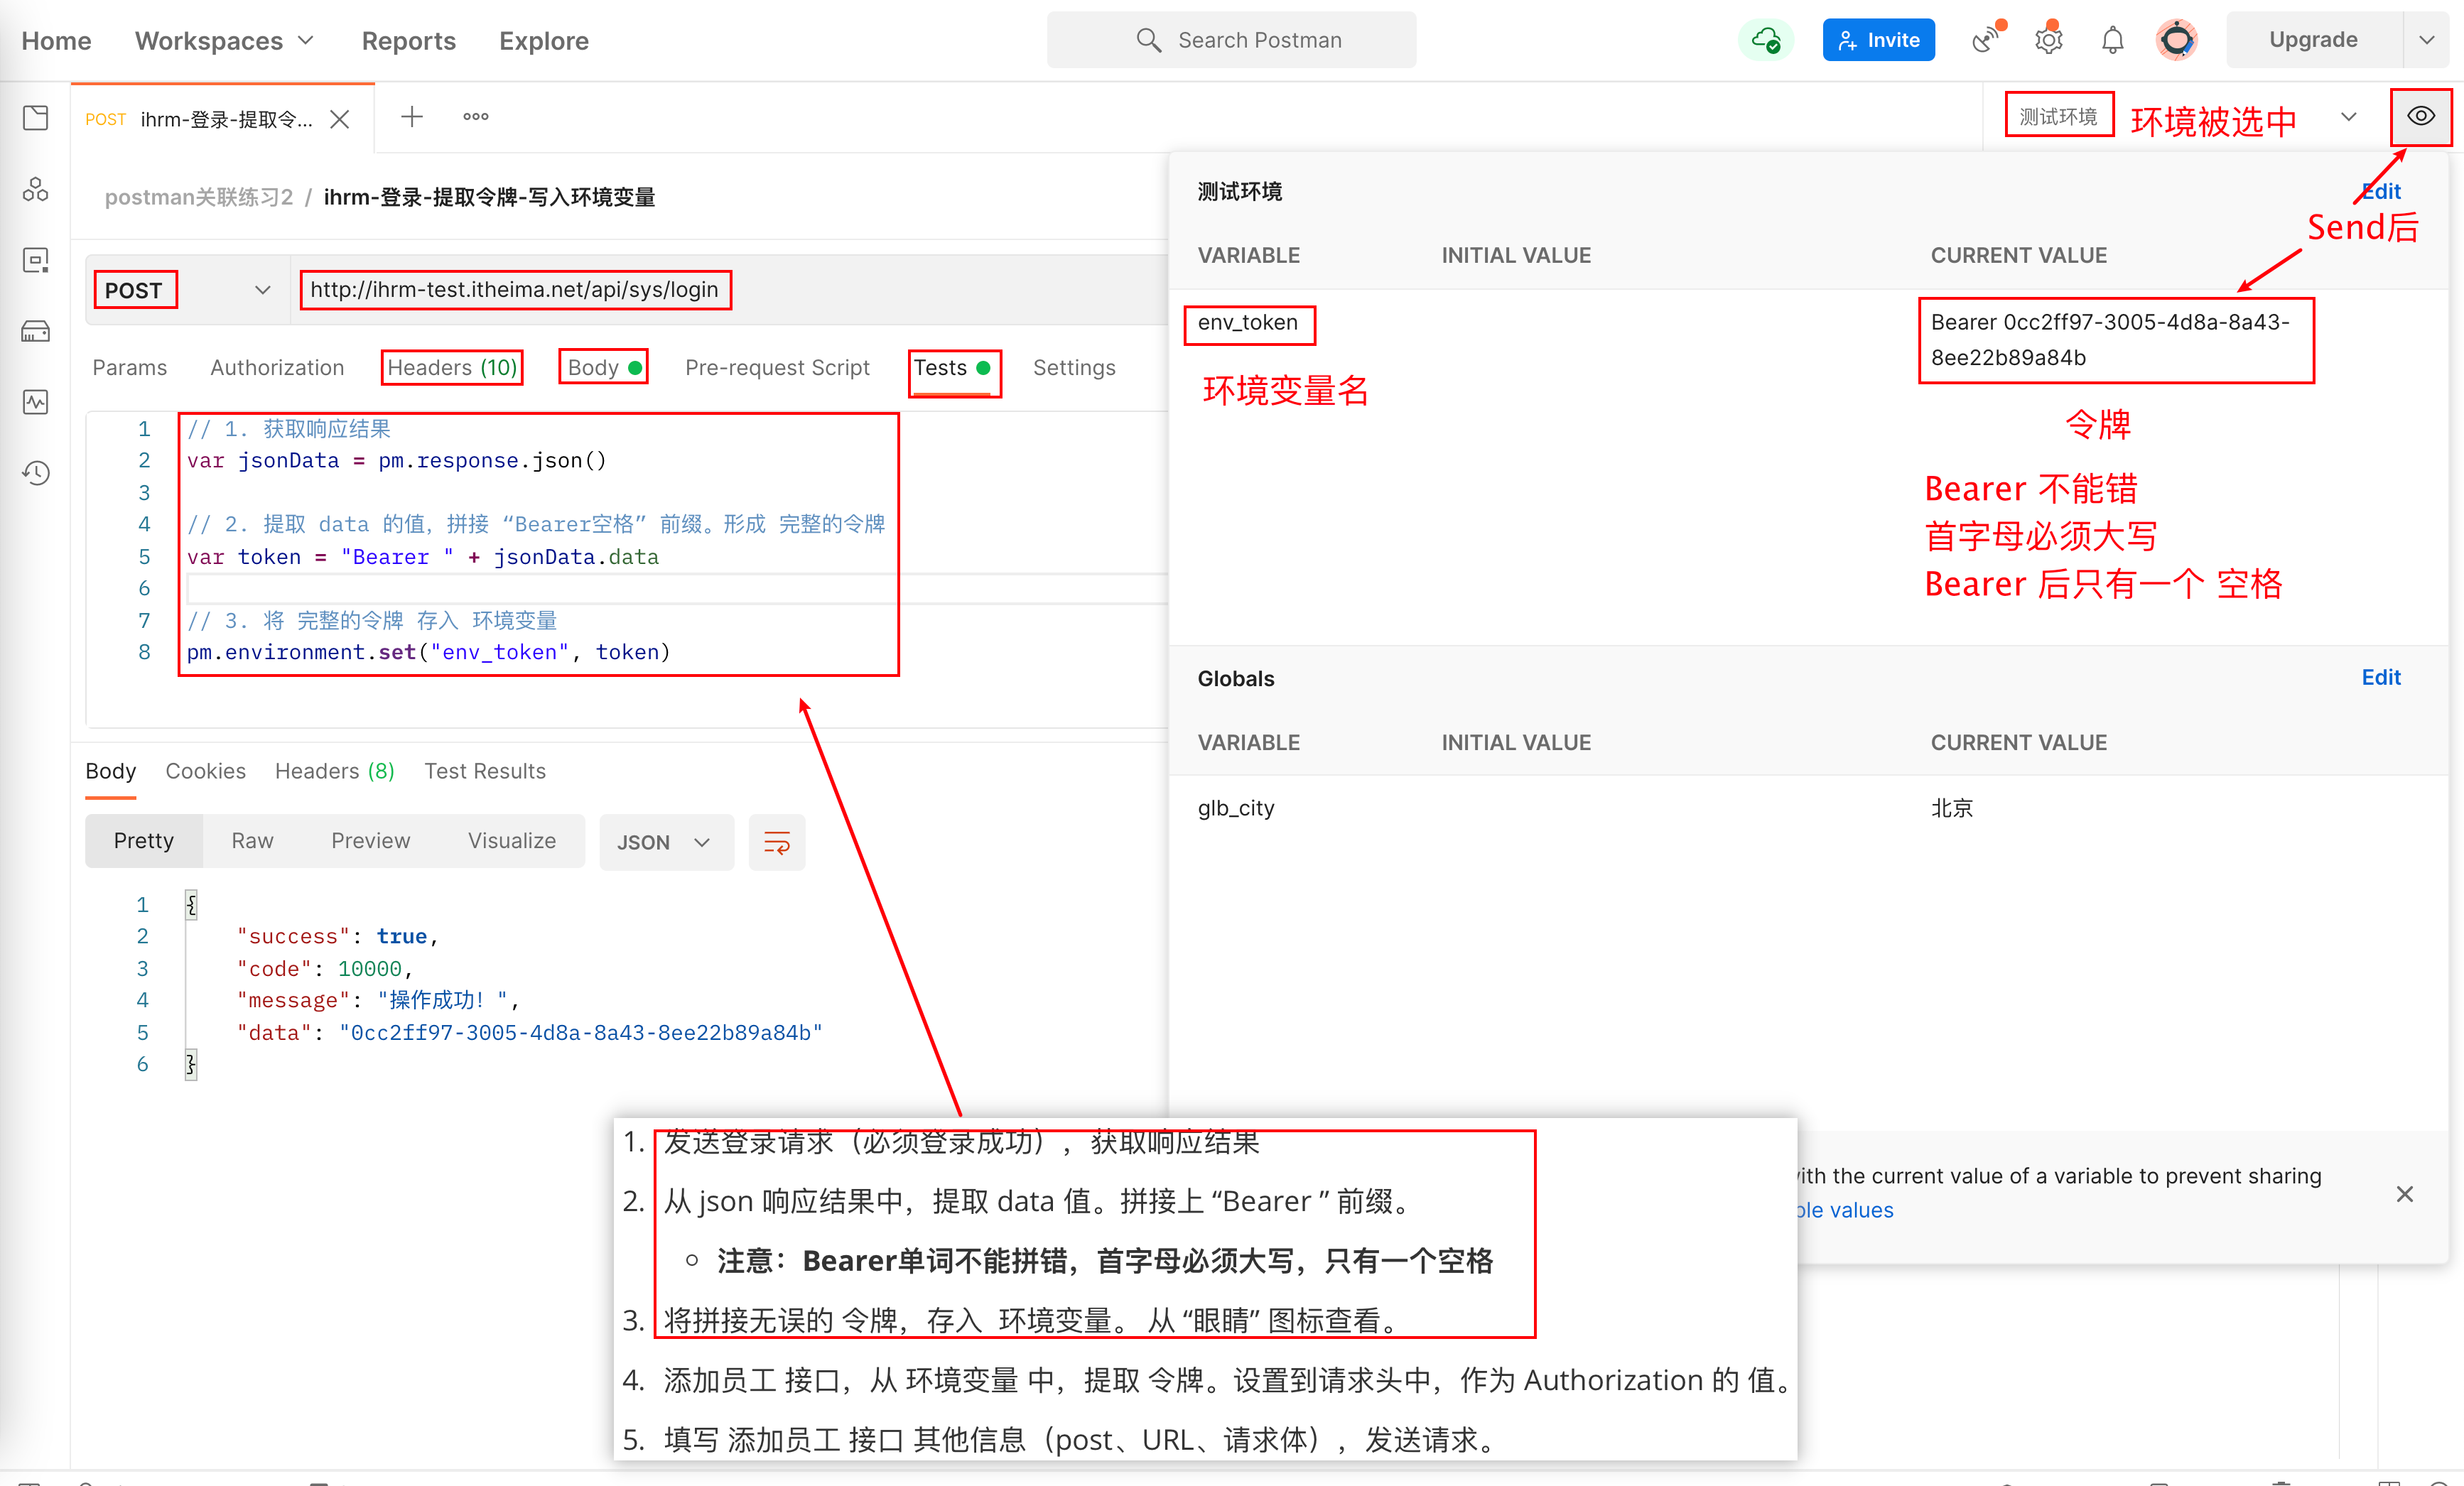Click the search magnifier icon
This screenshot has width=2464, height=1486.
pyautogui.click(x=1148, y=40)
